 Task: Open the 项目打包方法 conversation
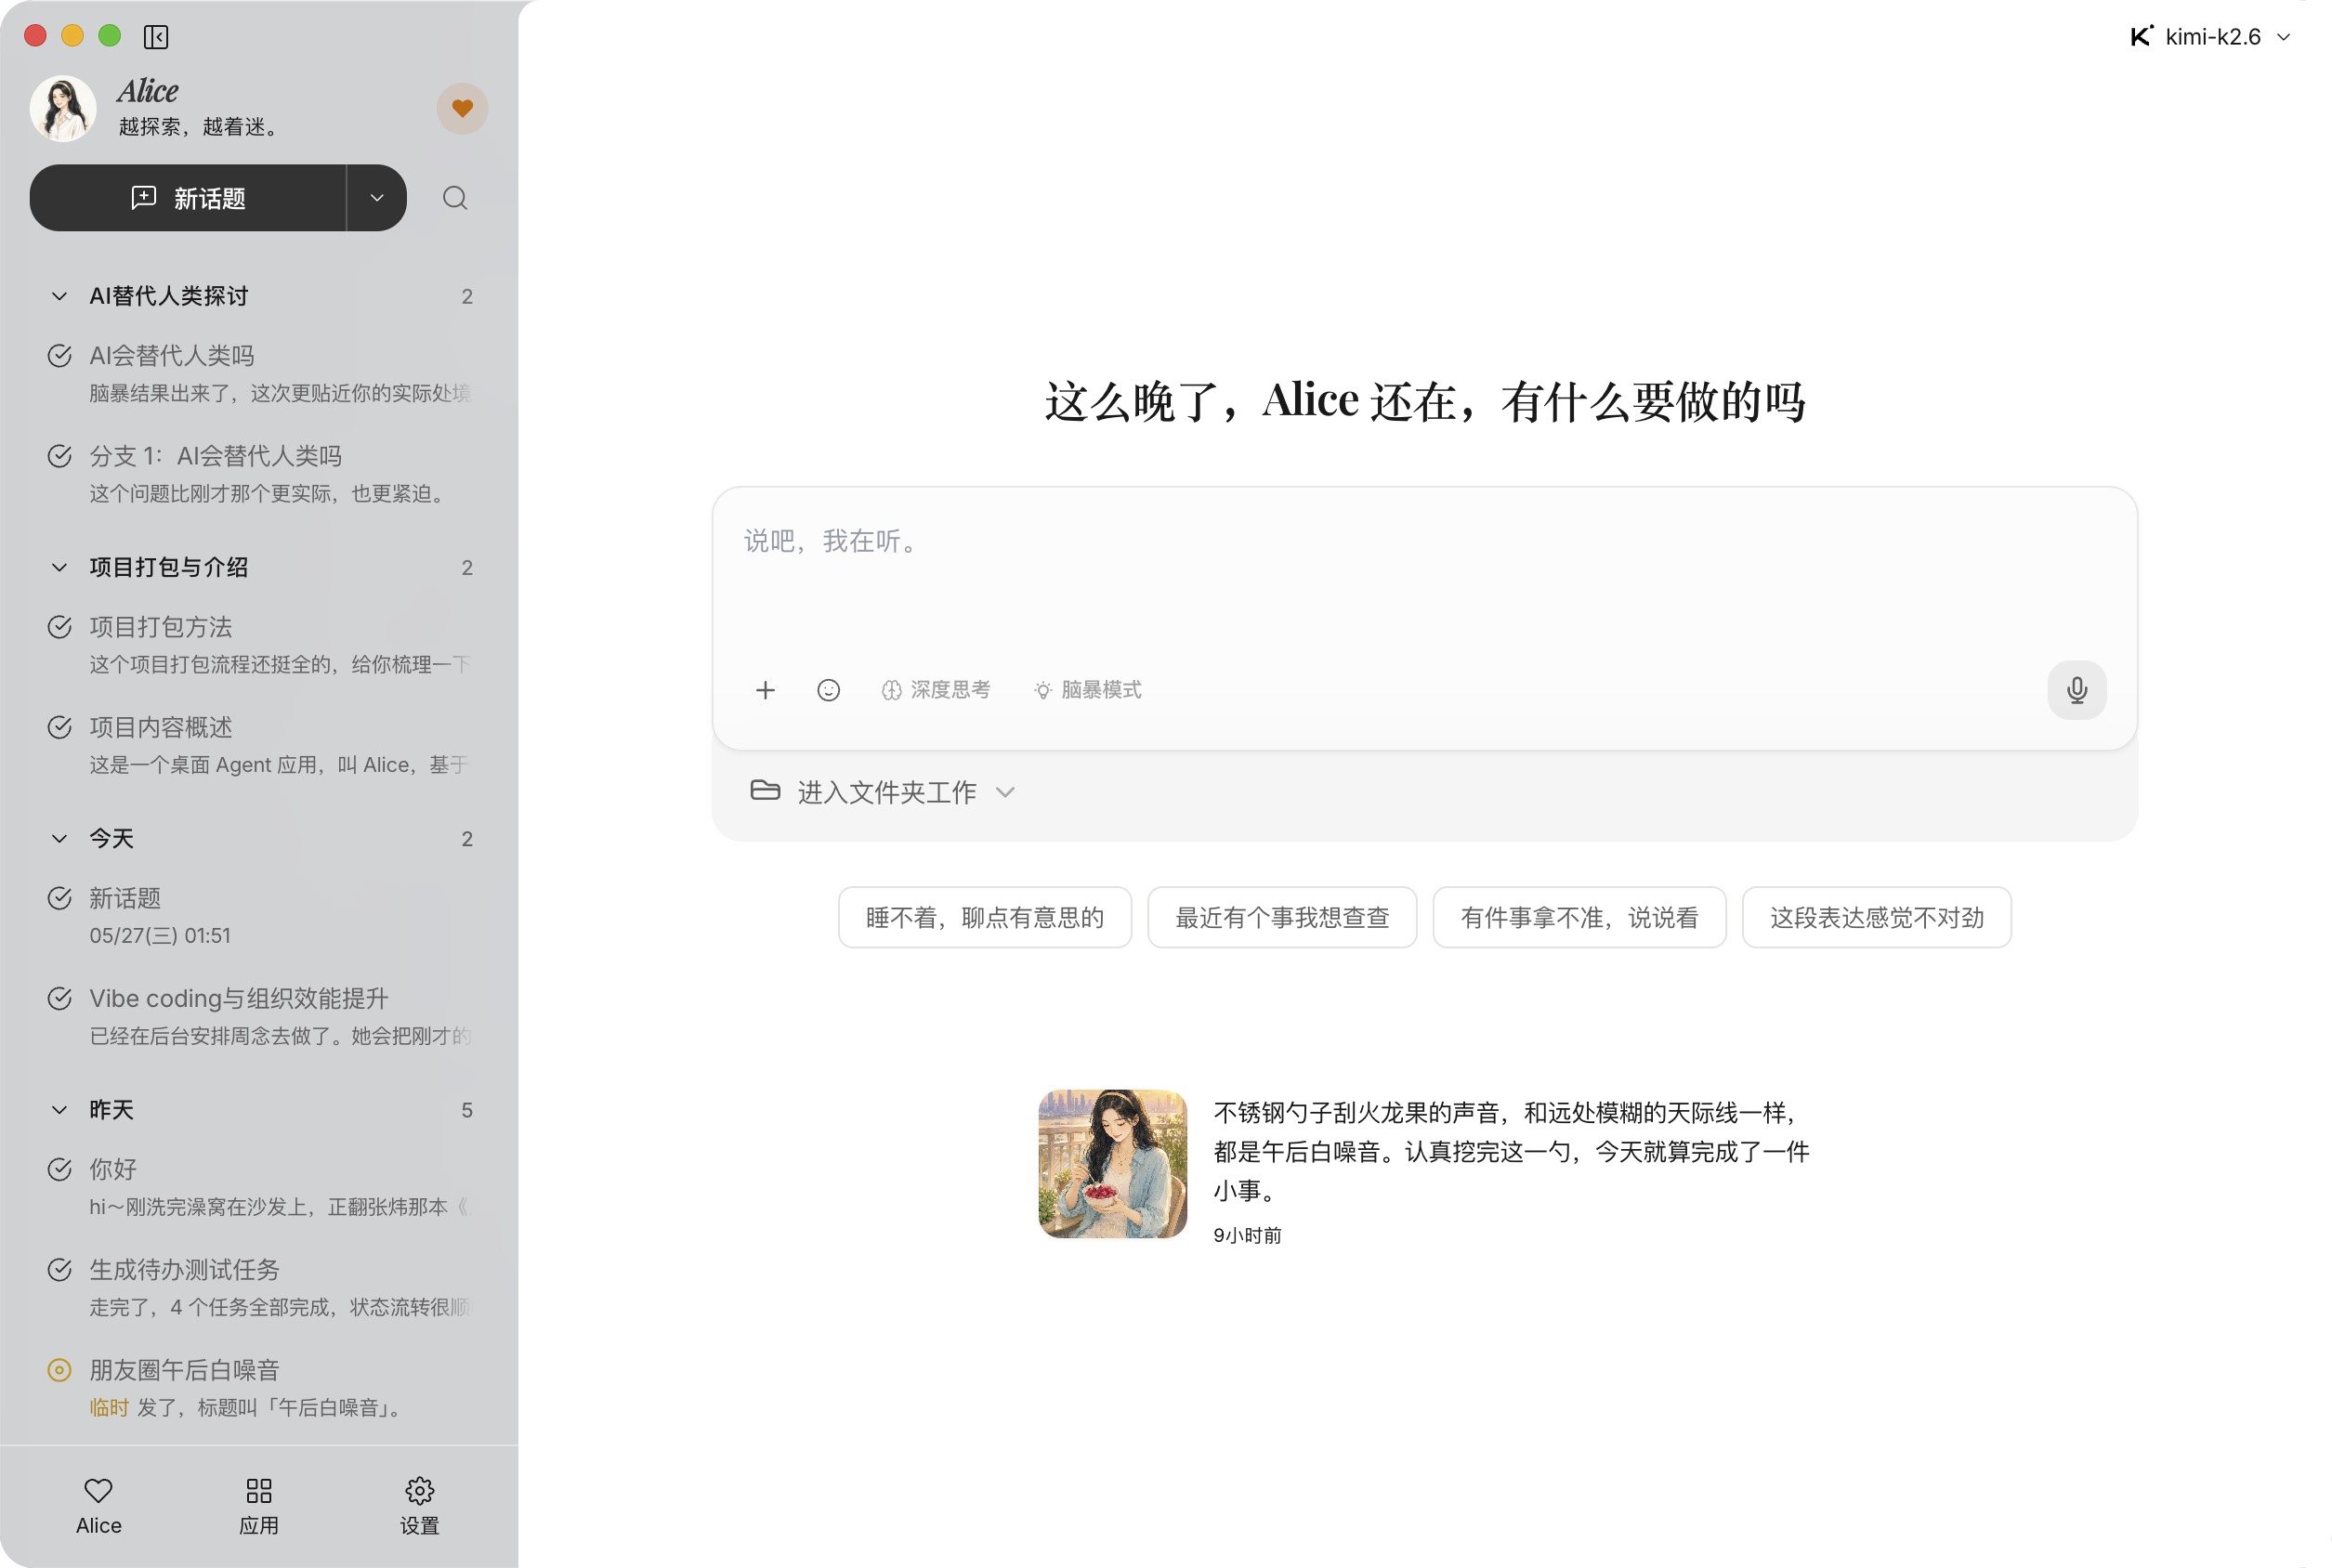(x=259, y=645)
